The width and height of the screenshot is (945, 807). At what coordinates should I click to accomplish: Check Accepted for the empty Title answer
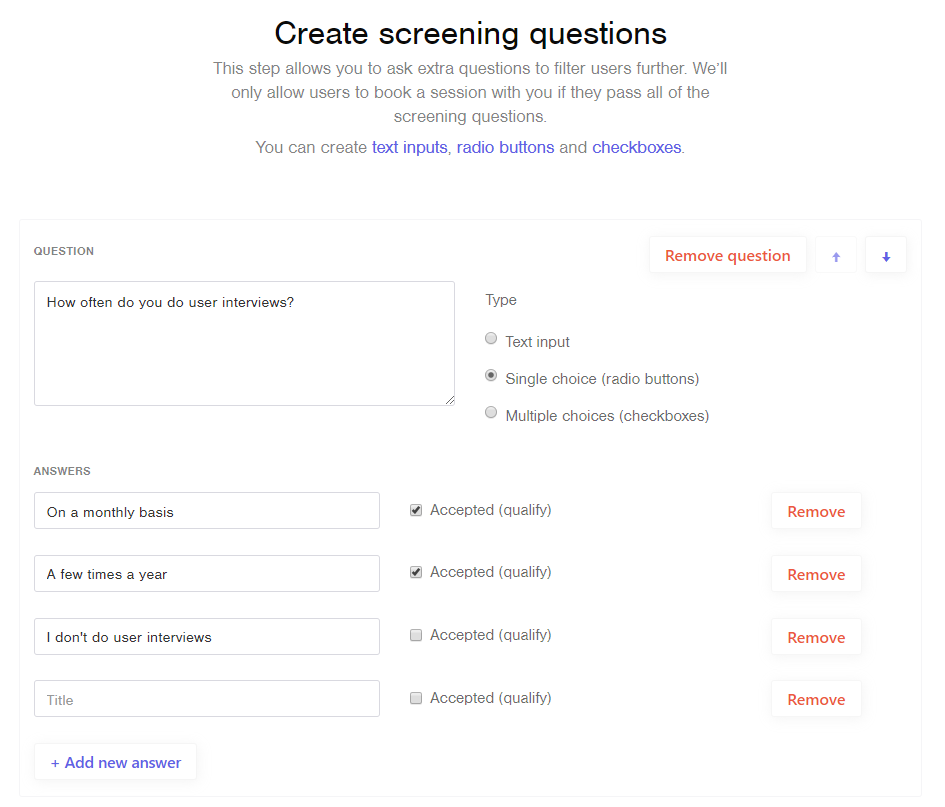click(x=416, y=698)
